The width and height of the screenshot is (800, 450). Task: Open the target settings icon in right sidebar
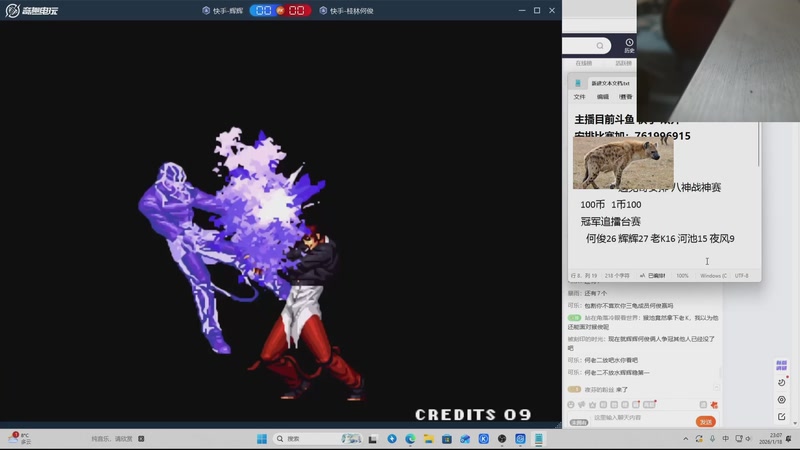(782, 399)
